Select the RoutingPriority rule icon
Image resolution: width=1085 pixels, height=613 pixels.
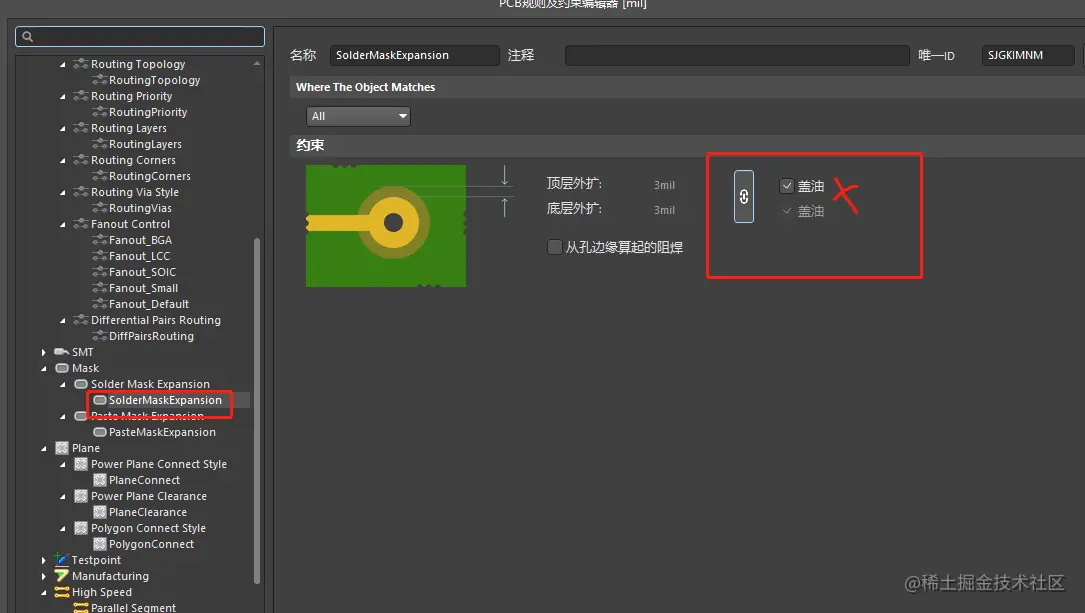pyautogui.click(x=100, y=112)
